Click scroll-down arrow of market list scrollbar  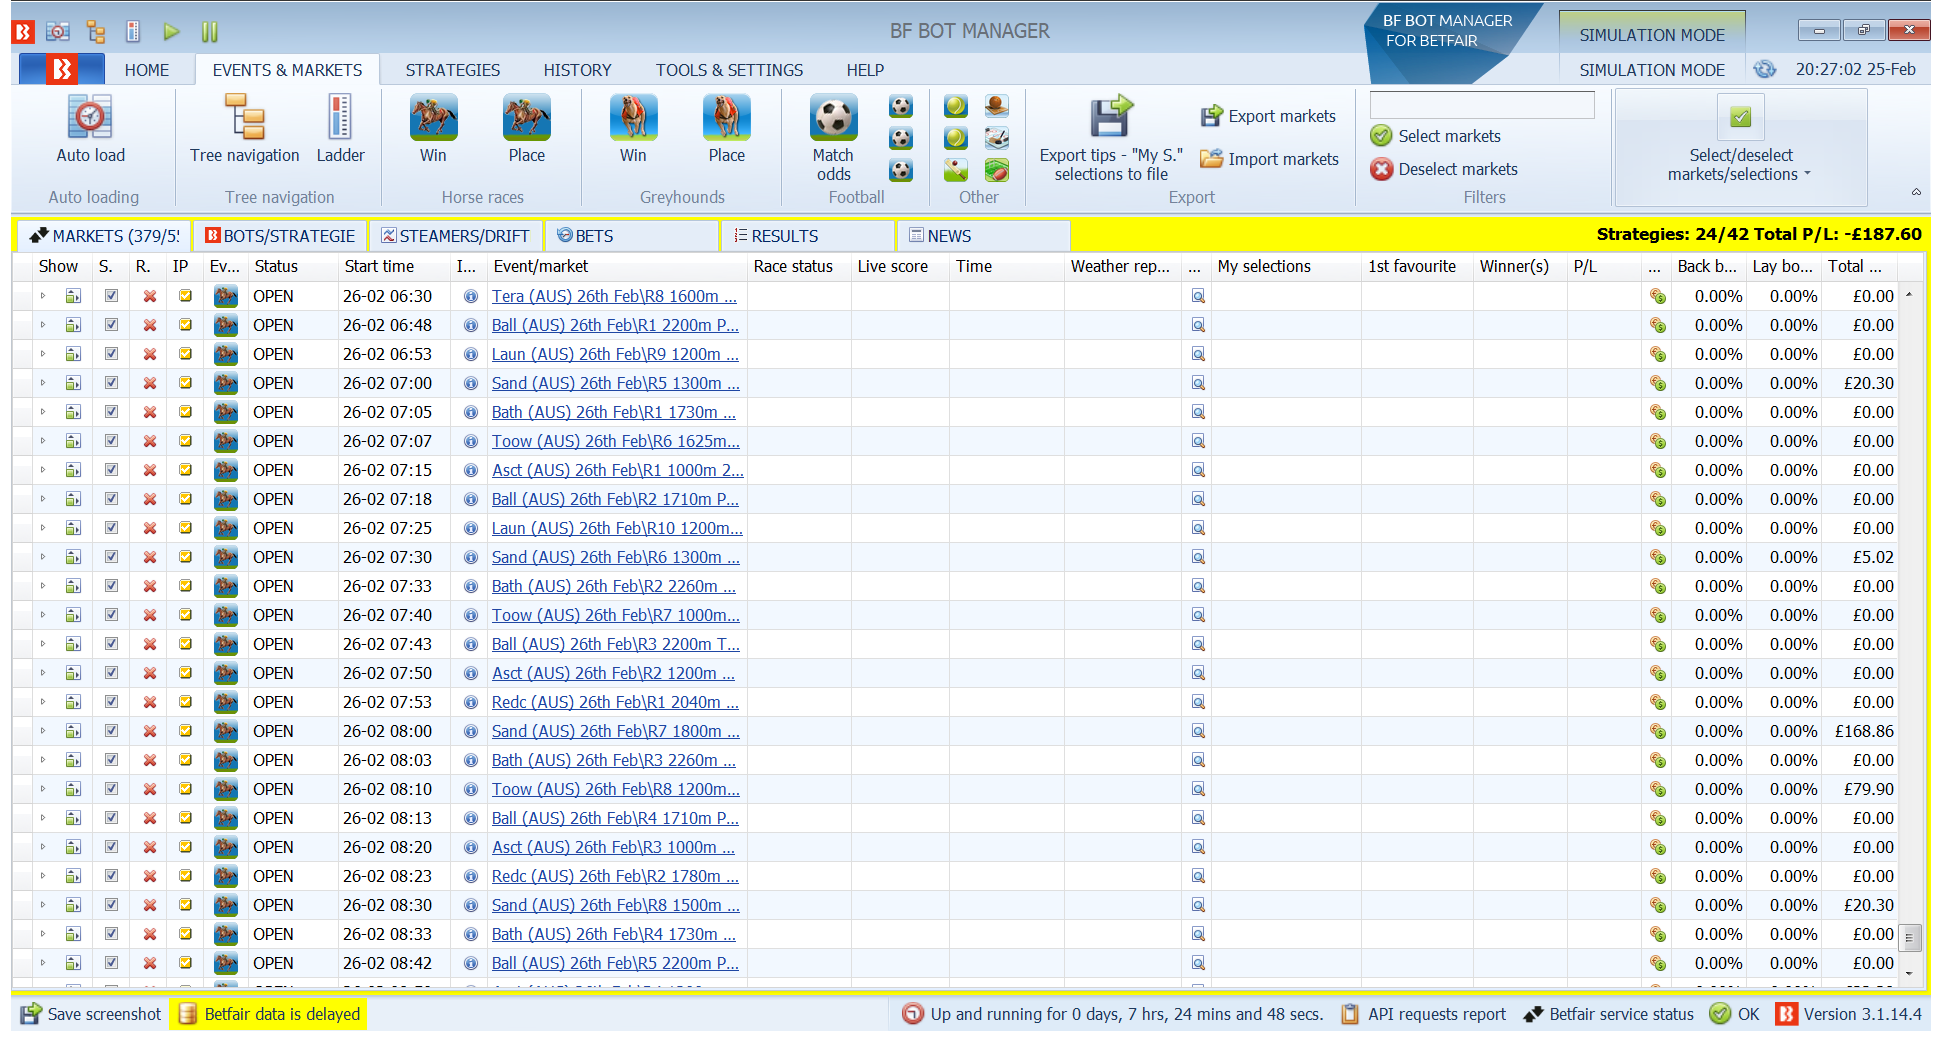tap(1909, 973)
